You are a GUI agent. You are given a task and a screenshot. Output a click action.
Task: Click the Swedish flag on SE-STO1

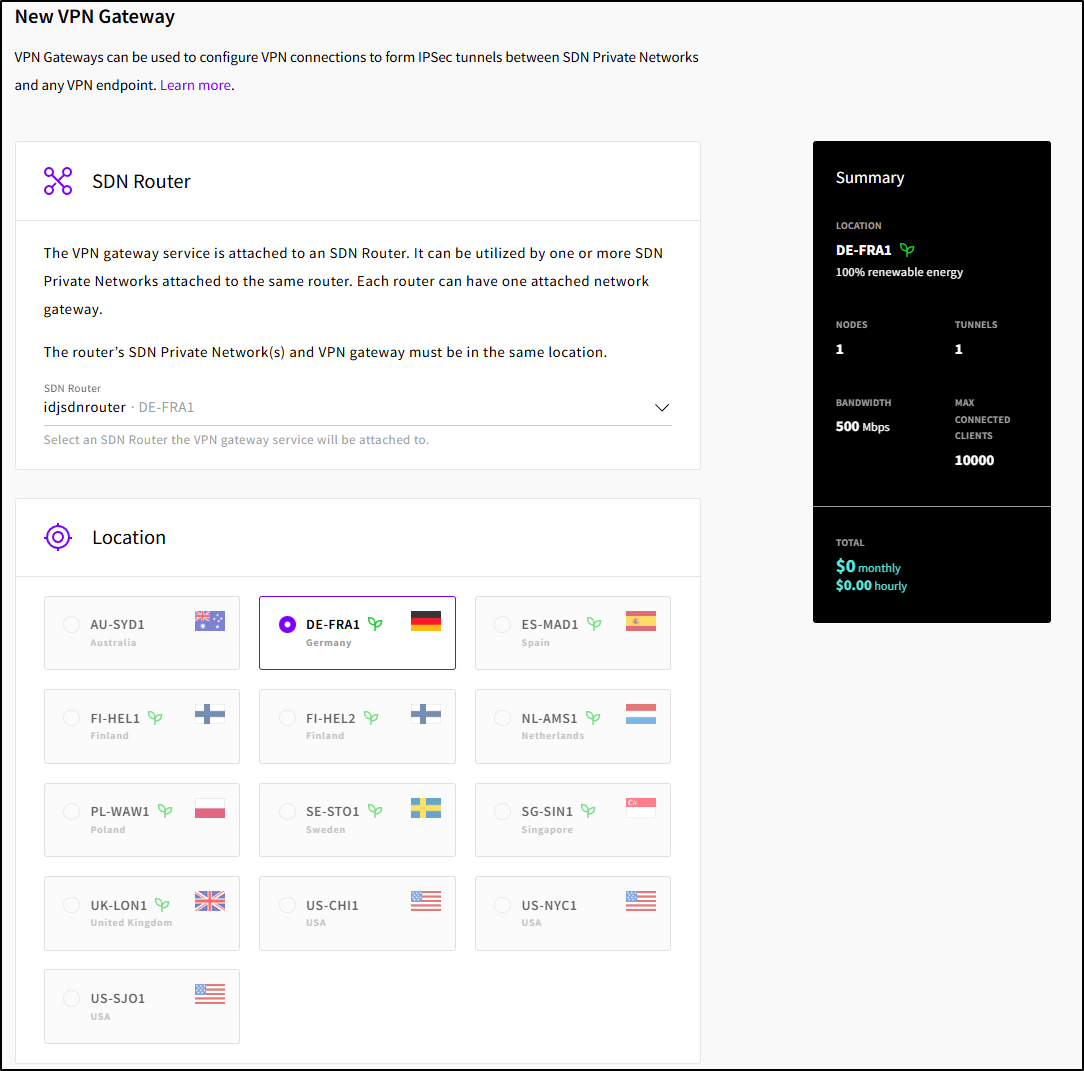(x=425, y=808)
